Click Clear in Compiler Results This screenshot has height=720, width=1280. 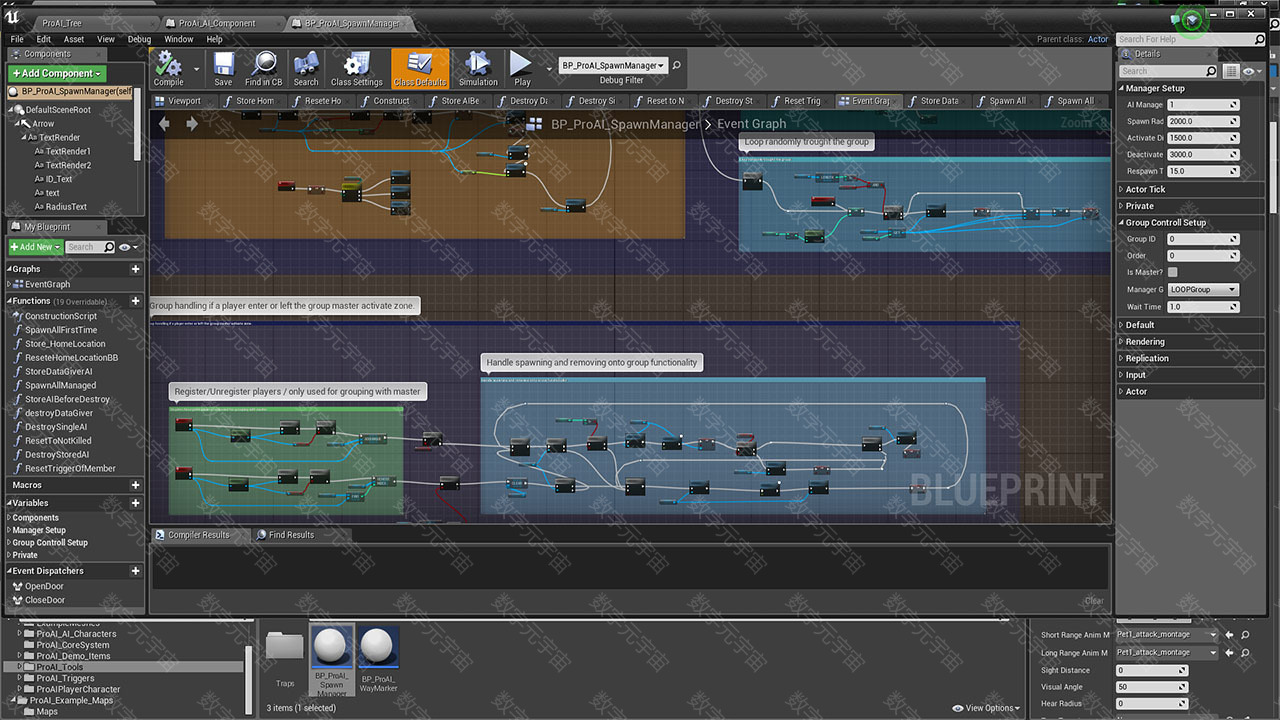click(x=1094, y=601)
